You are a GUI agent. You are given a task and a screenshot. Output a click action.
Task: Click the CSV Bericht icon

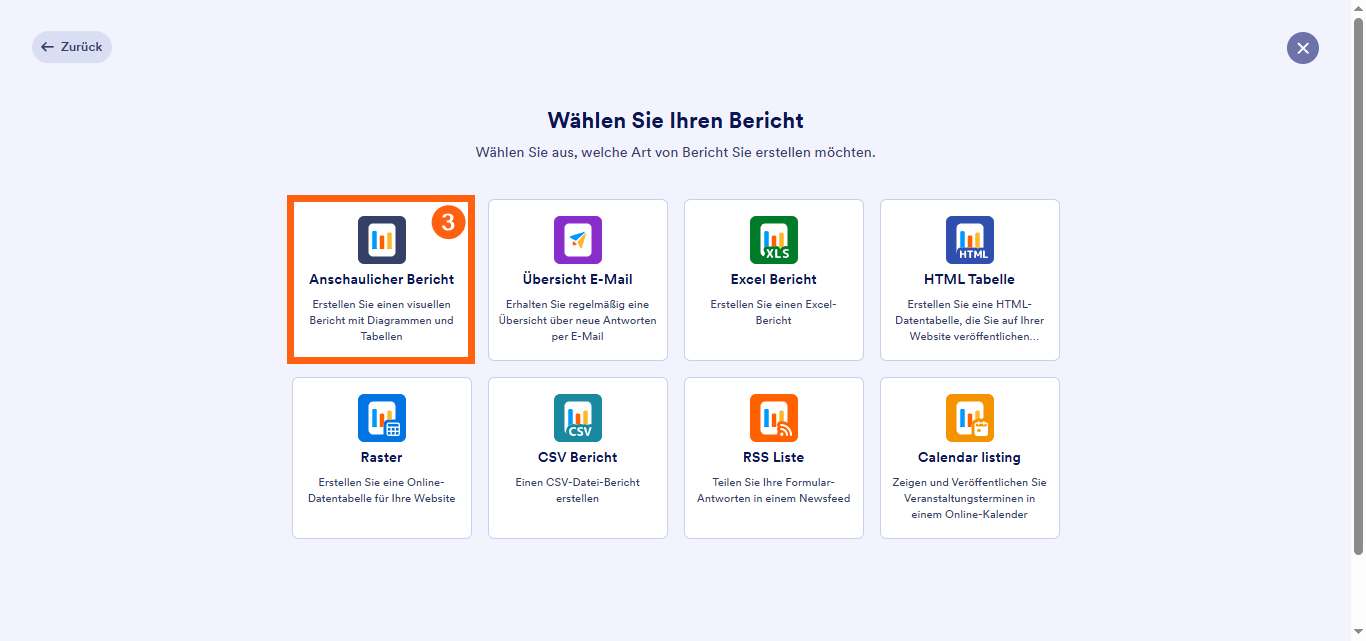[577, 417]
